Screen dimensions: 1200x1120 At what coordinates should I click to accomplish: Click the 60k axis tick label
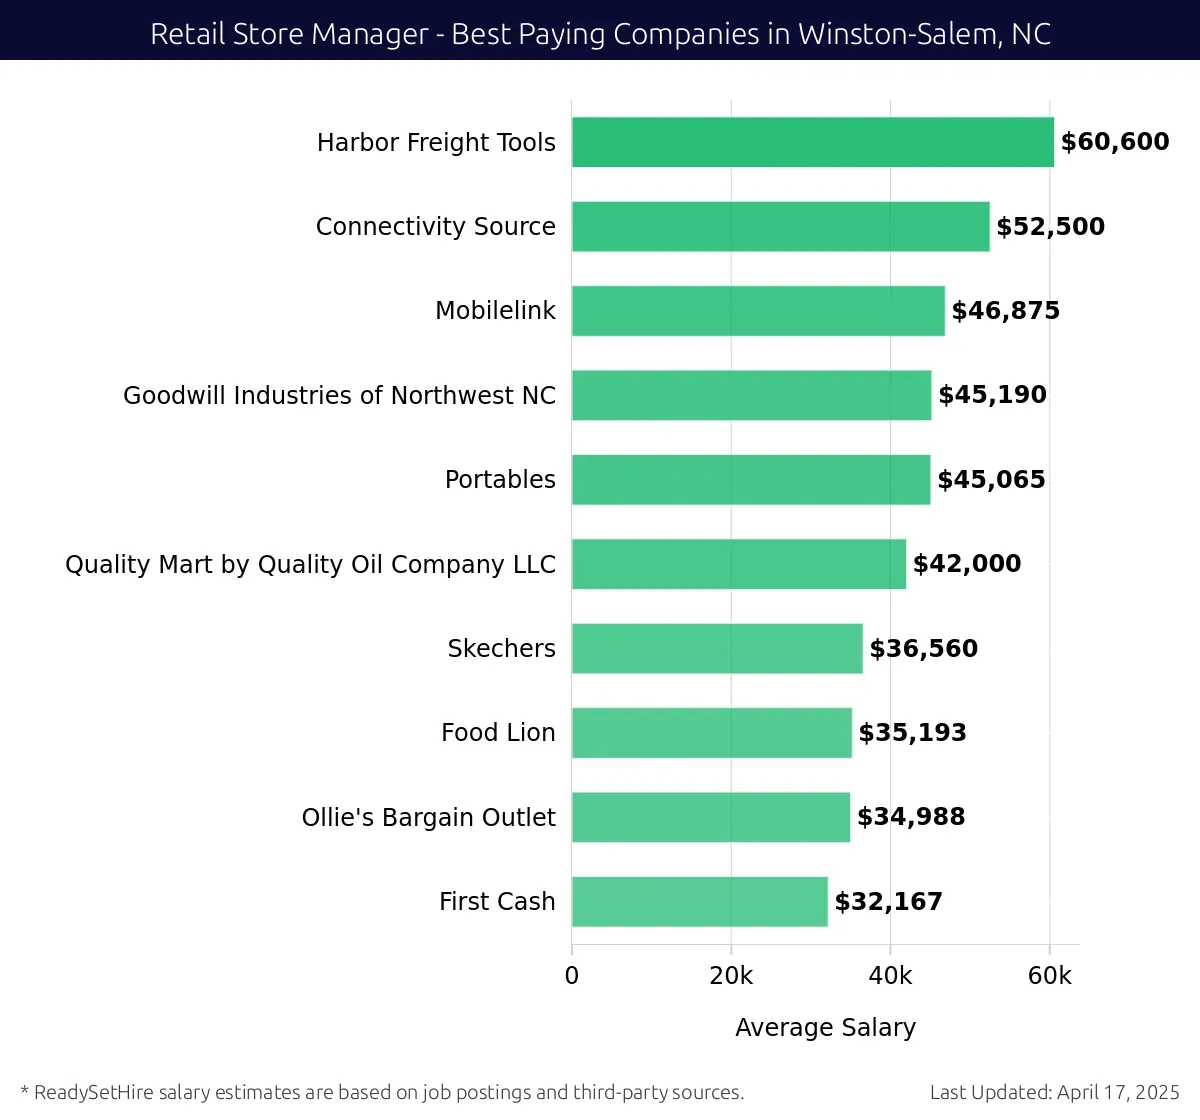[1050, 976]
